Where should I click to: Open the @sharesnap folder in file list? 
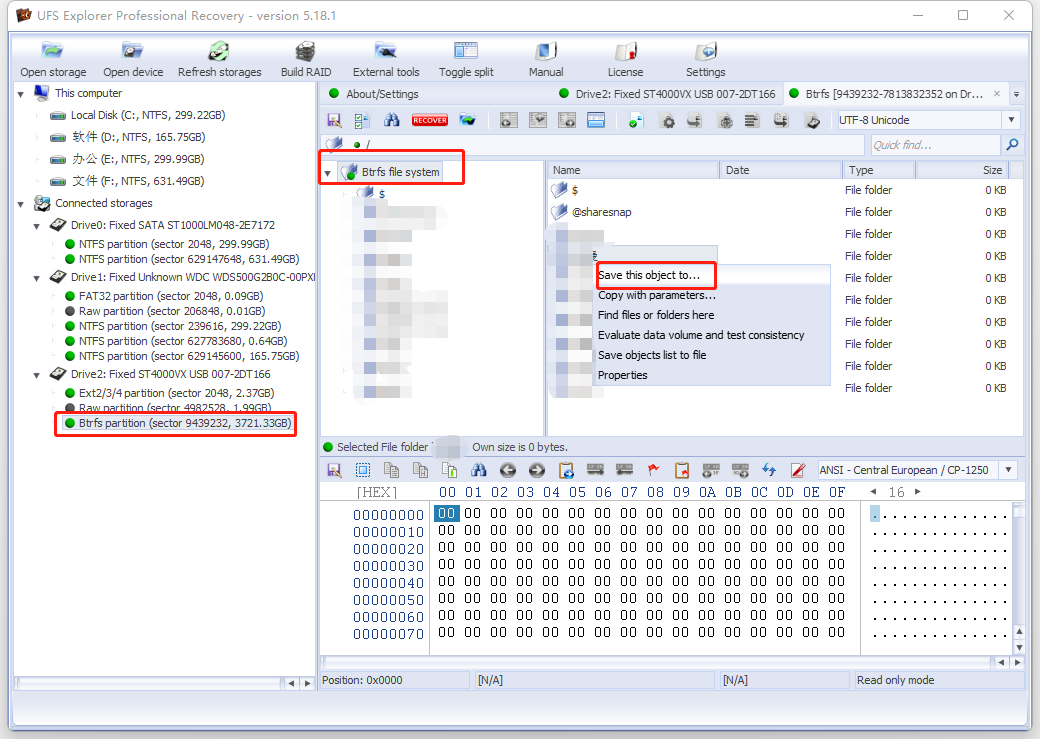[x=601, y=212]
